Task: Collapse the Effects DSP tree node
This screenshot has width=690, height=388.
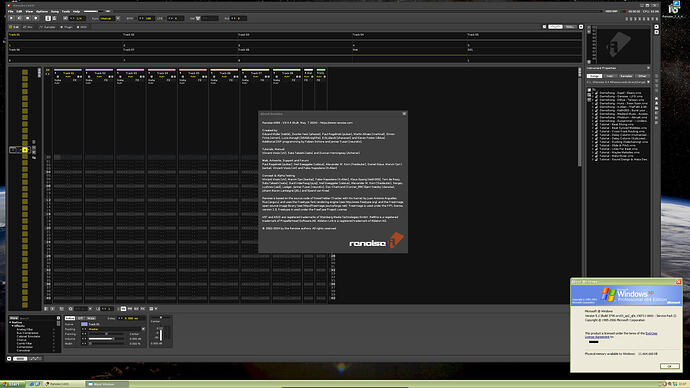Action: [13, 326]
